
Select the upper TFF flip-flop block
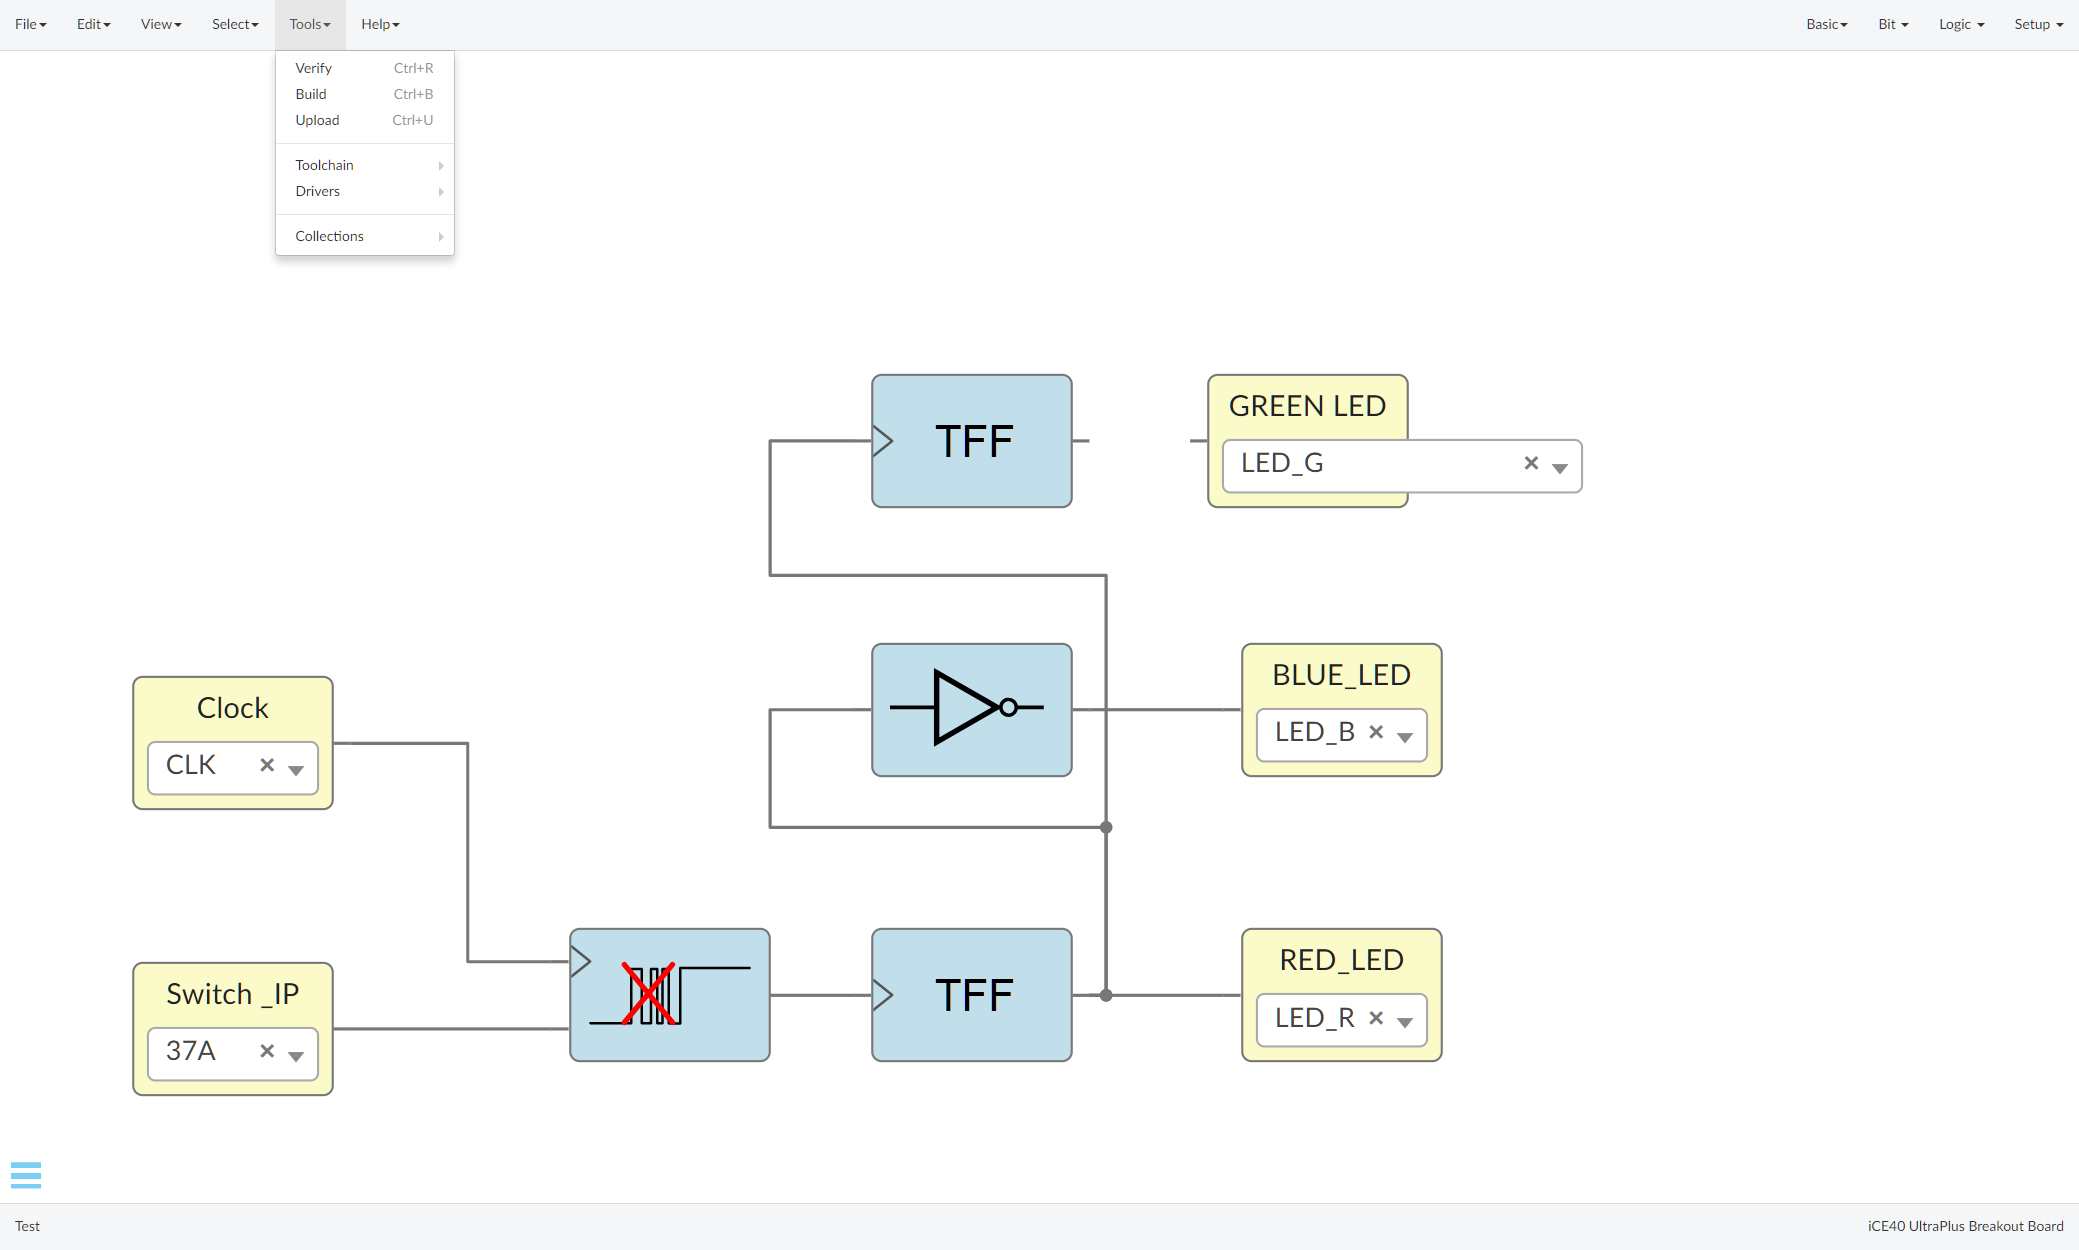(971, 440)
